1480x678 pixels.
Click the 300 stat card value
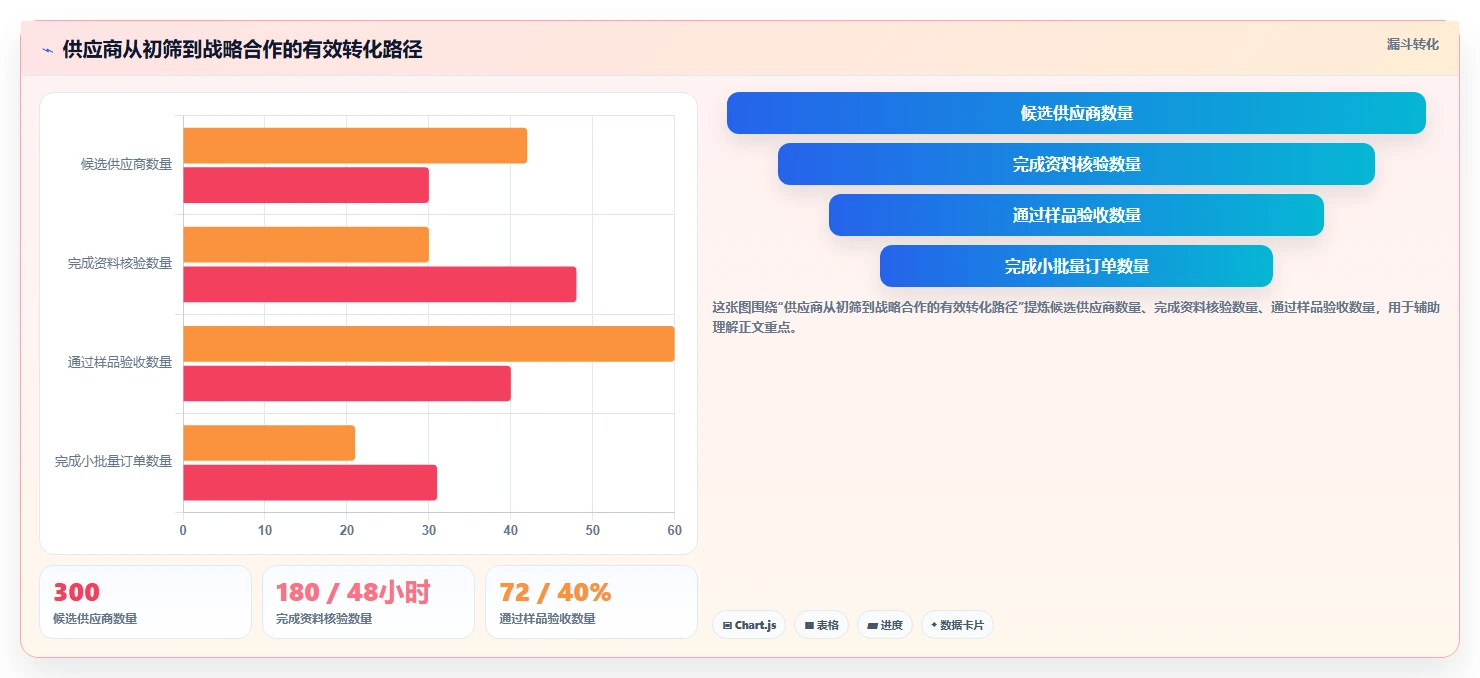tap(77, 592)
